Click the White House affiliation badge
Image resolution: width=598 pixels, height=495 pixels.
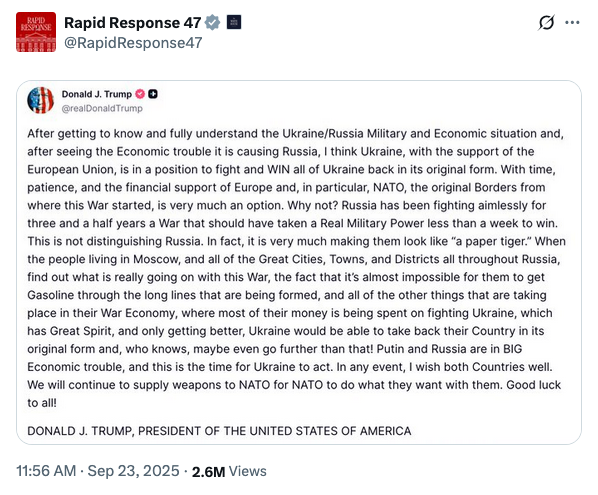pos(234,22)
